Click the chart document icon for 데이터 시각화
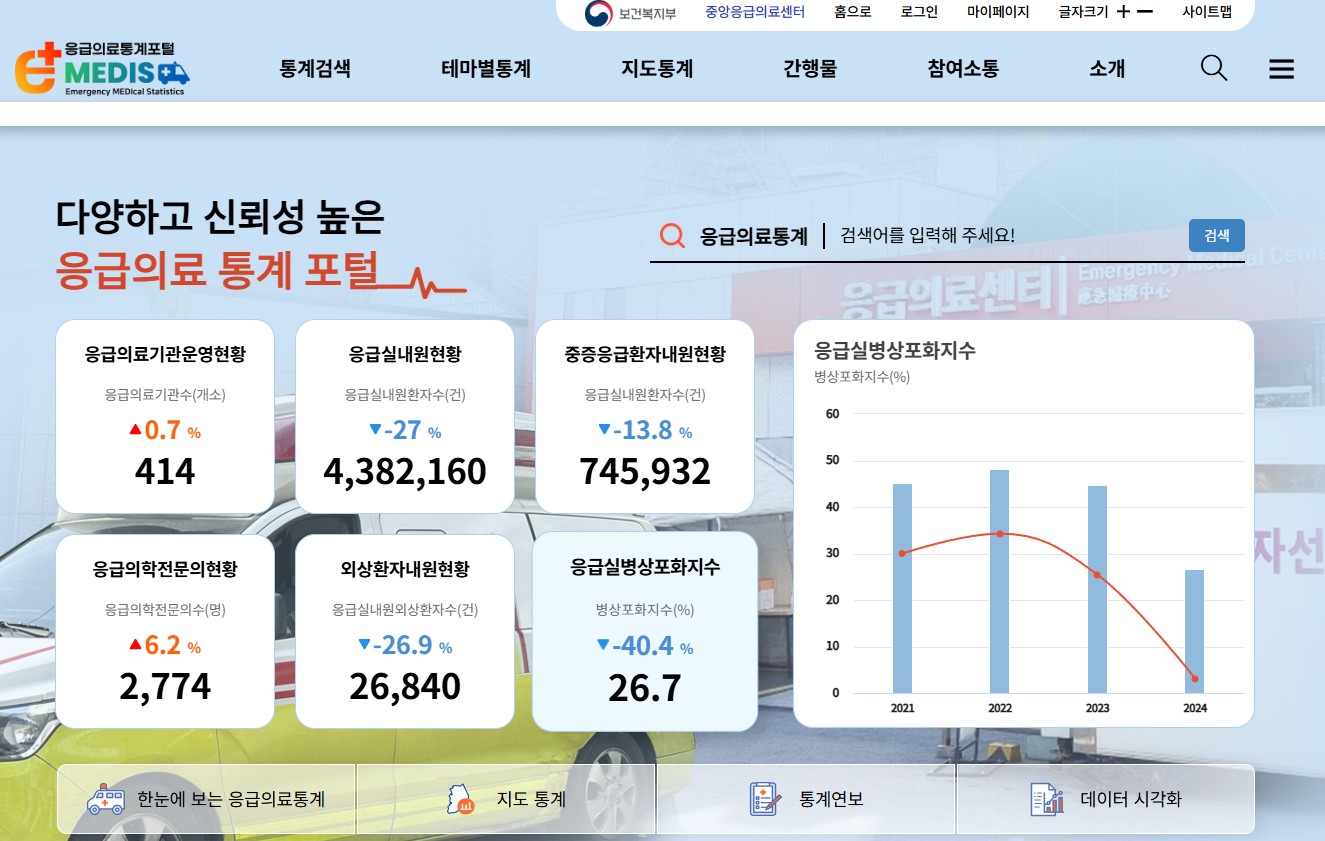Viewport: 1325px width, 841px height. (1046, 799)
